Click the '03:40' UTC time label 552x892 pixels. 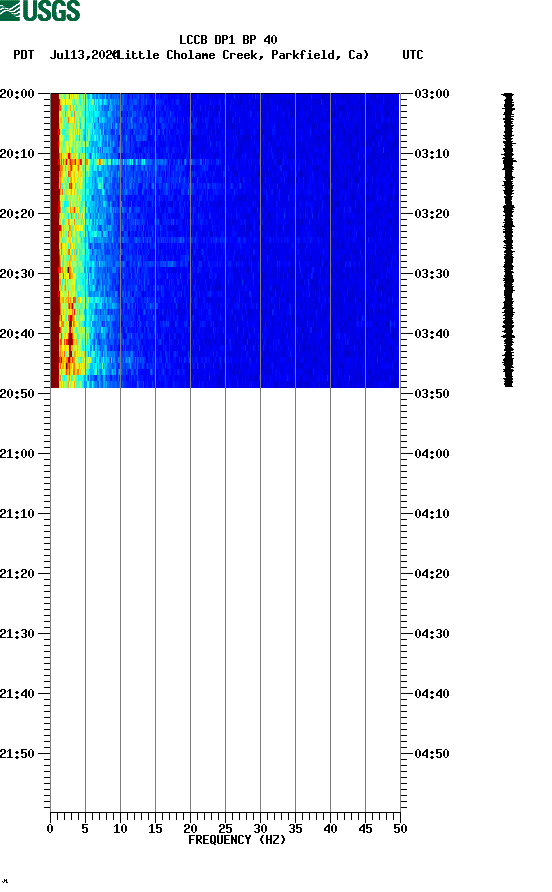tap(432, 333)
